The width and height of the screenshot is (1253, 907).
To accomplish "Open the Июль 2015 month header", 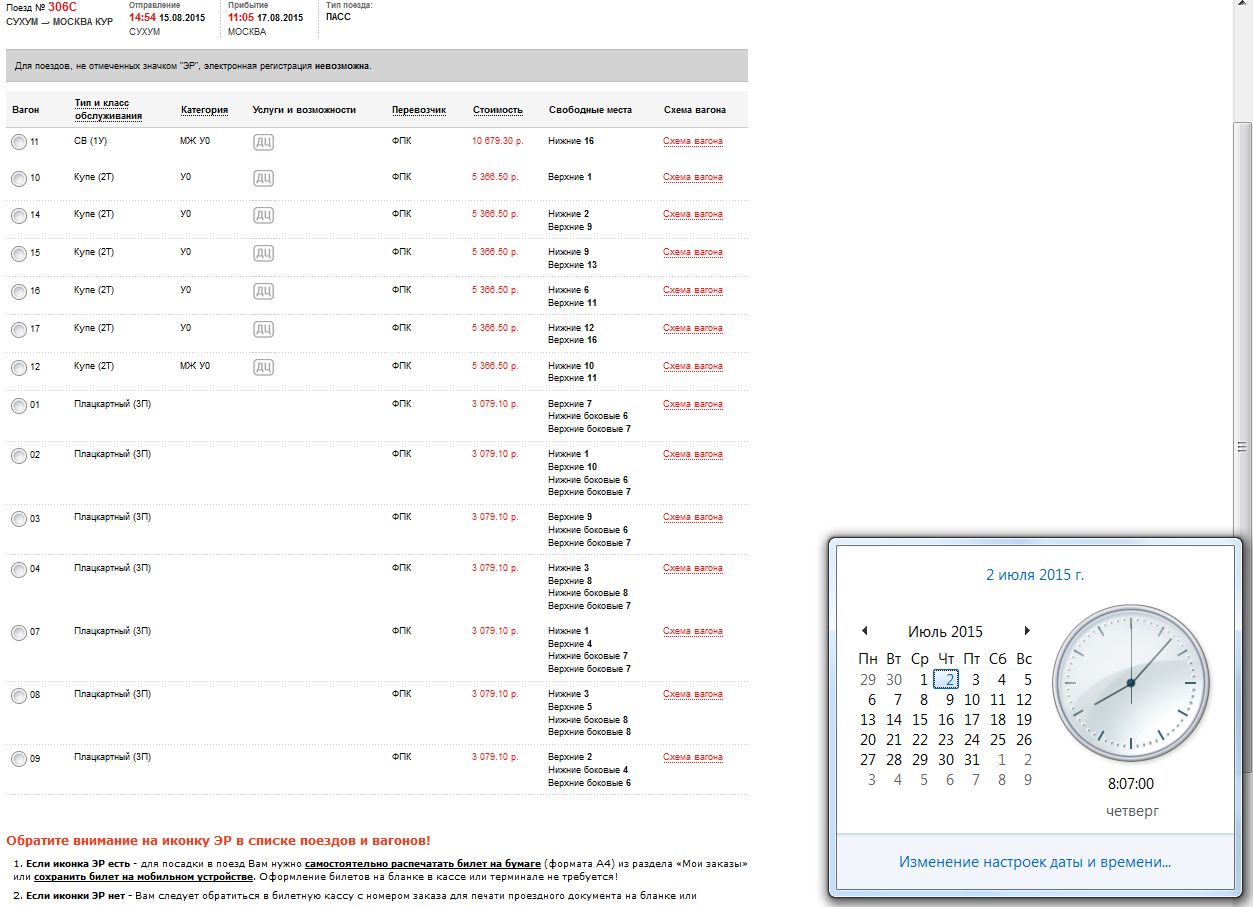I will (x=945, y=632).
